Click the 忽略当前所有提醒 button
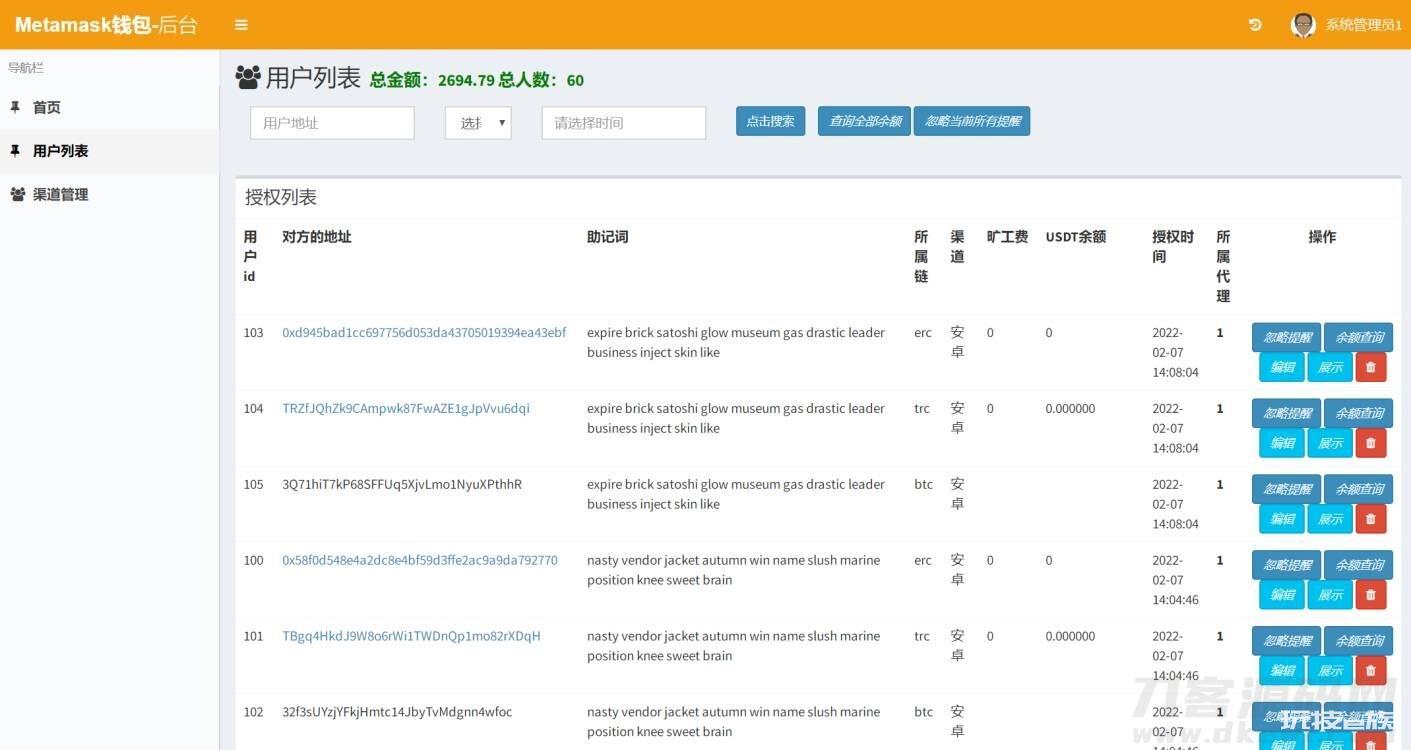 coord(972,121)
